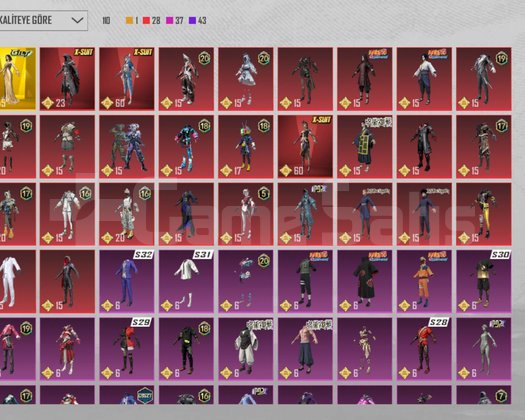Select the Naruto orange jumpsuit card

(424, 282)
